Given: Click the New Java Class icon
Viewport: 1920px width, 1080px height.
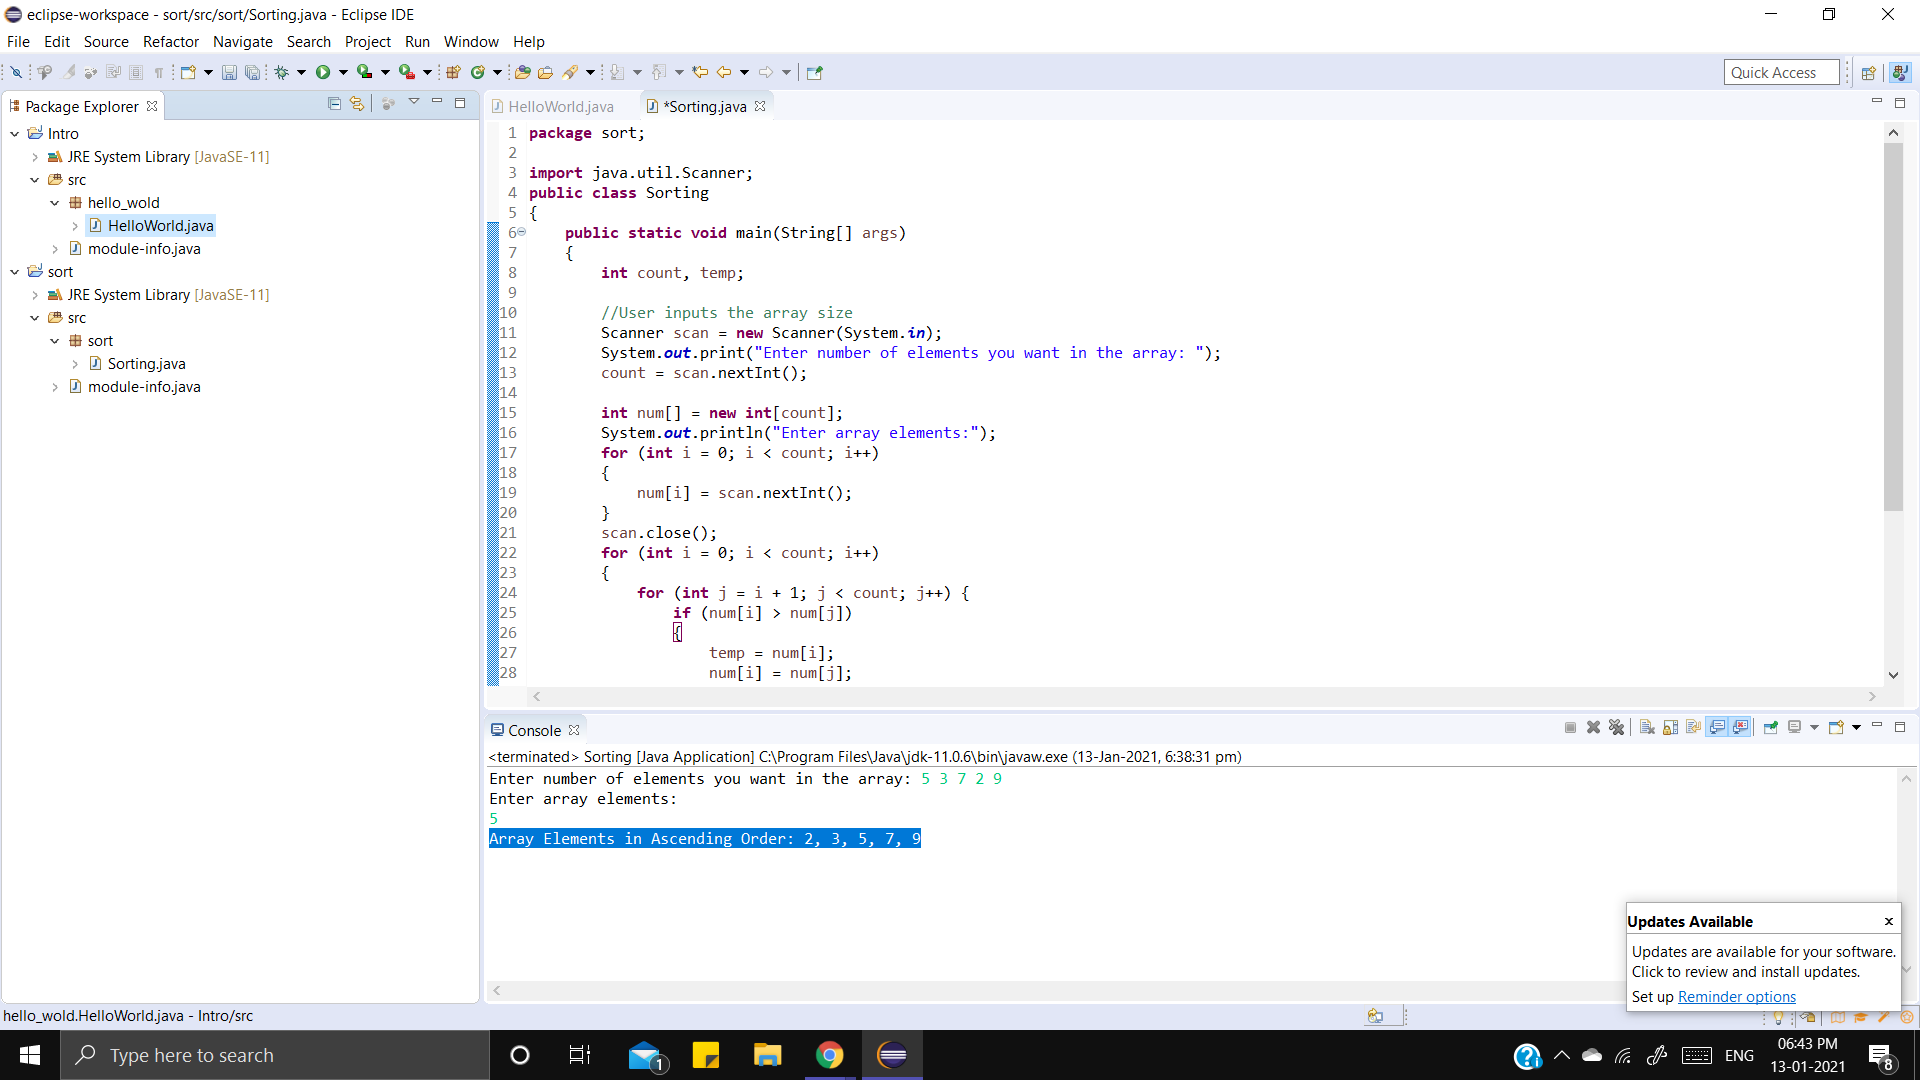Looking at the screenshot, I should tap(478, 72).
